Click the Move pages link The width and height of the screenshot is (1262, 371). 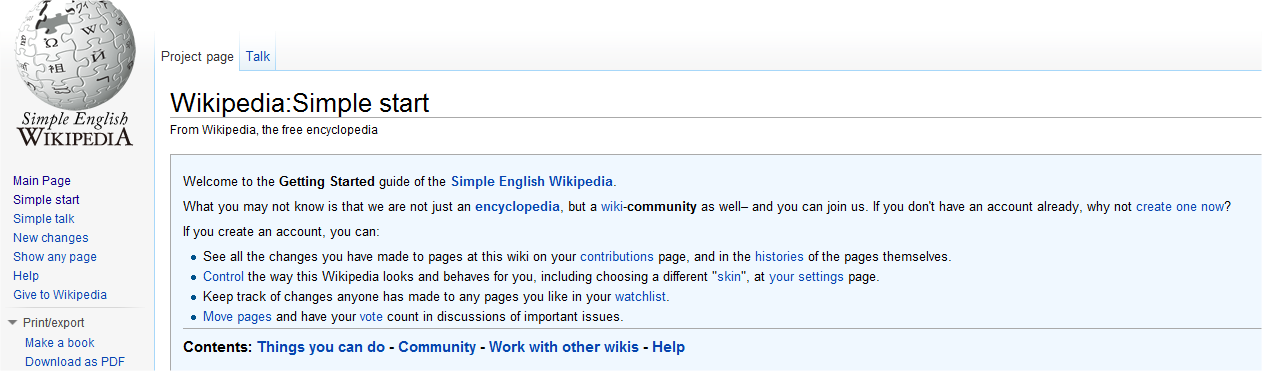[x=237, y=317]
